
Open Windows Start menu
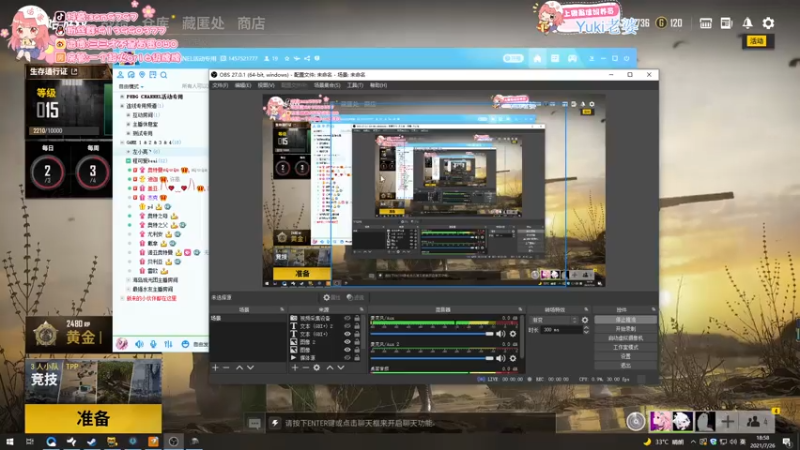[x=9, y=441]
